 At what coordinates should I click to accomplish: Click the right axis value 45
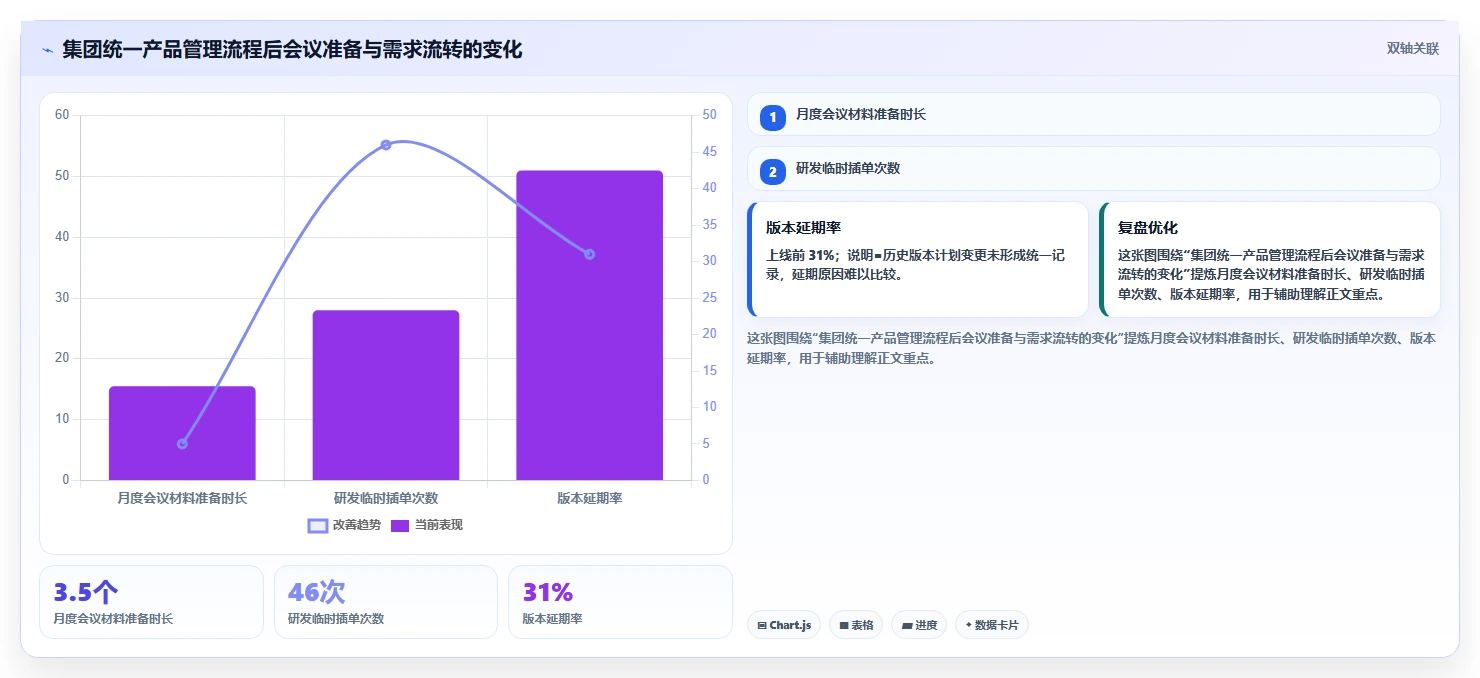click(x=709, y=151)
